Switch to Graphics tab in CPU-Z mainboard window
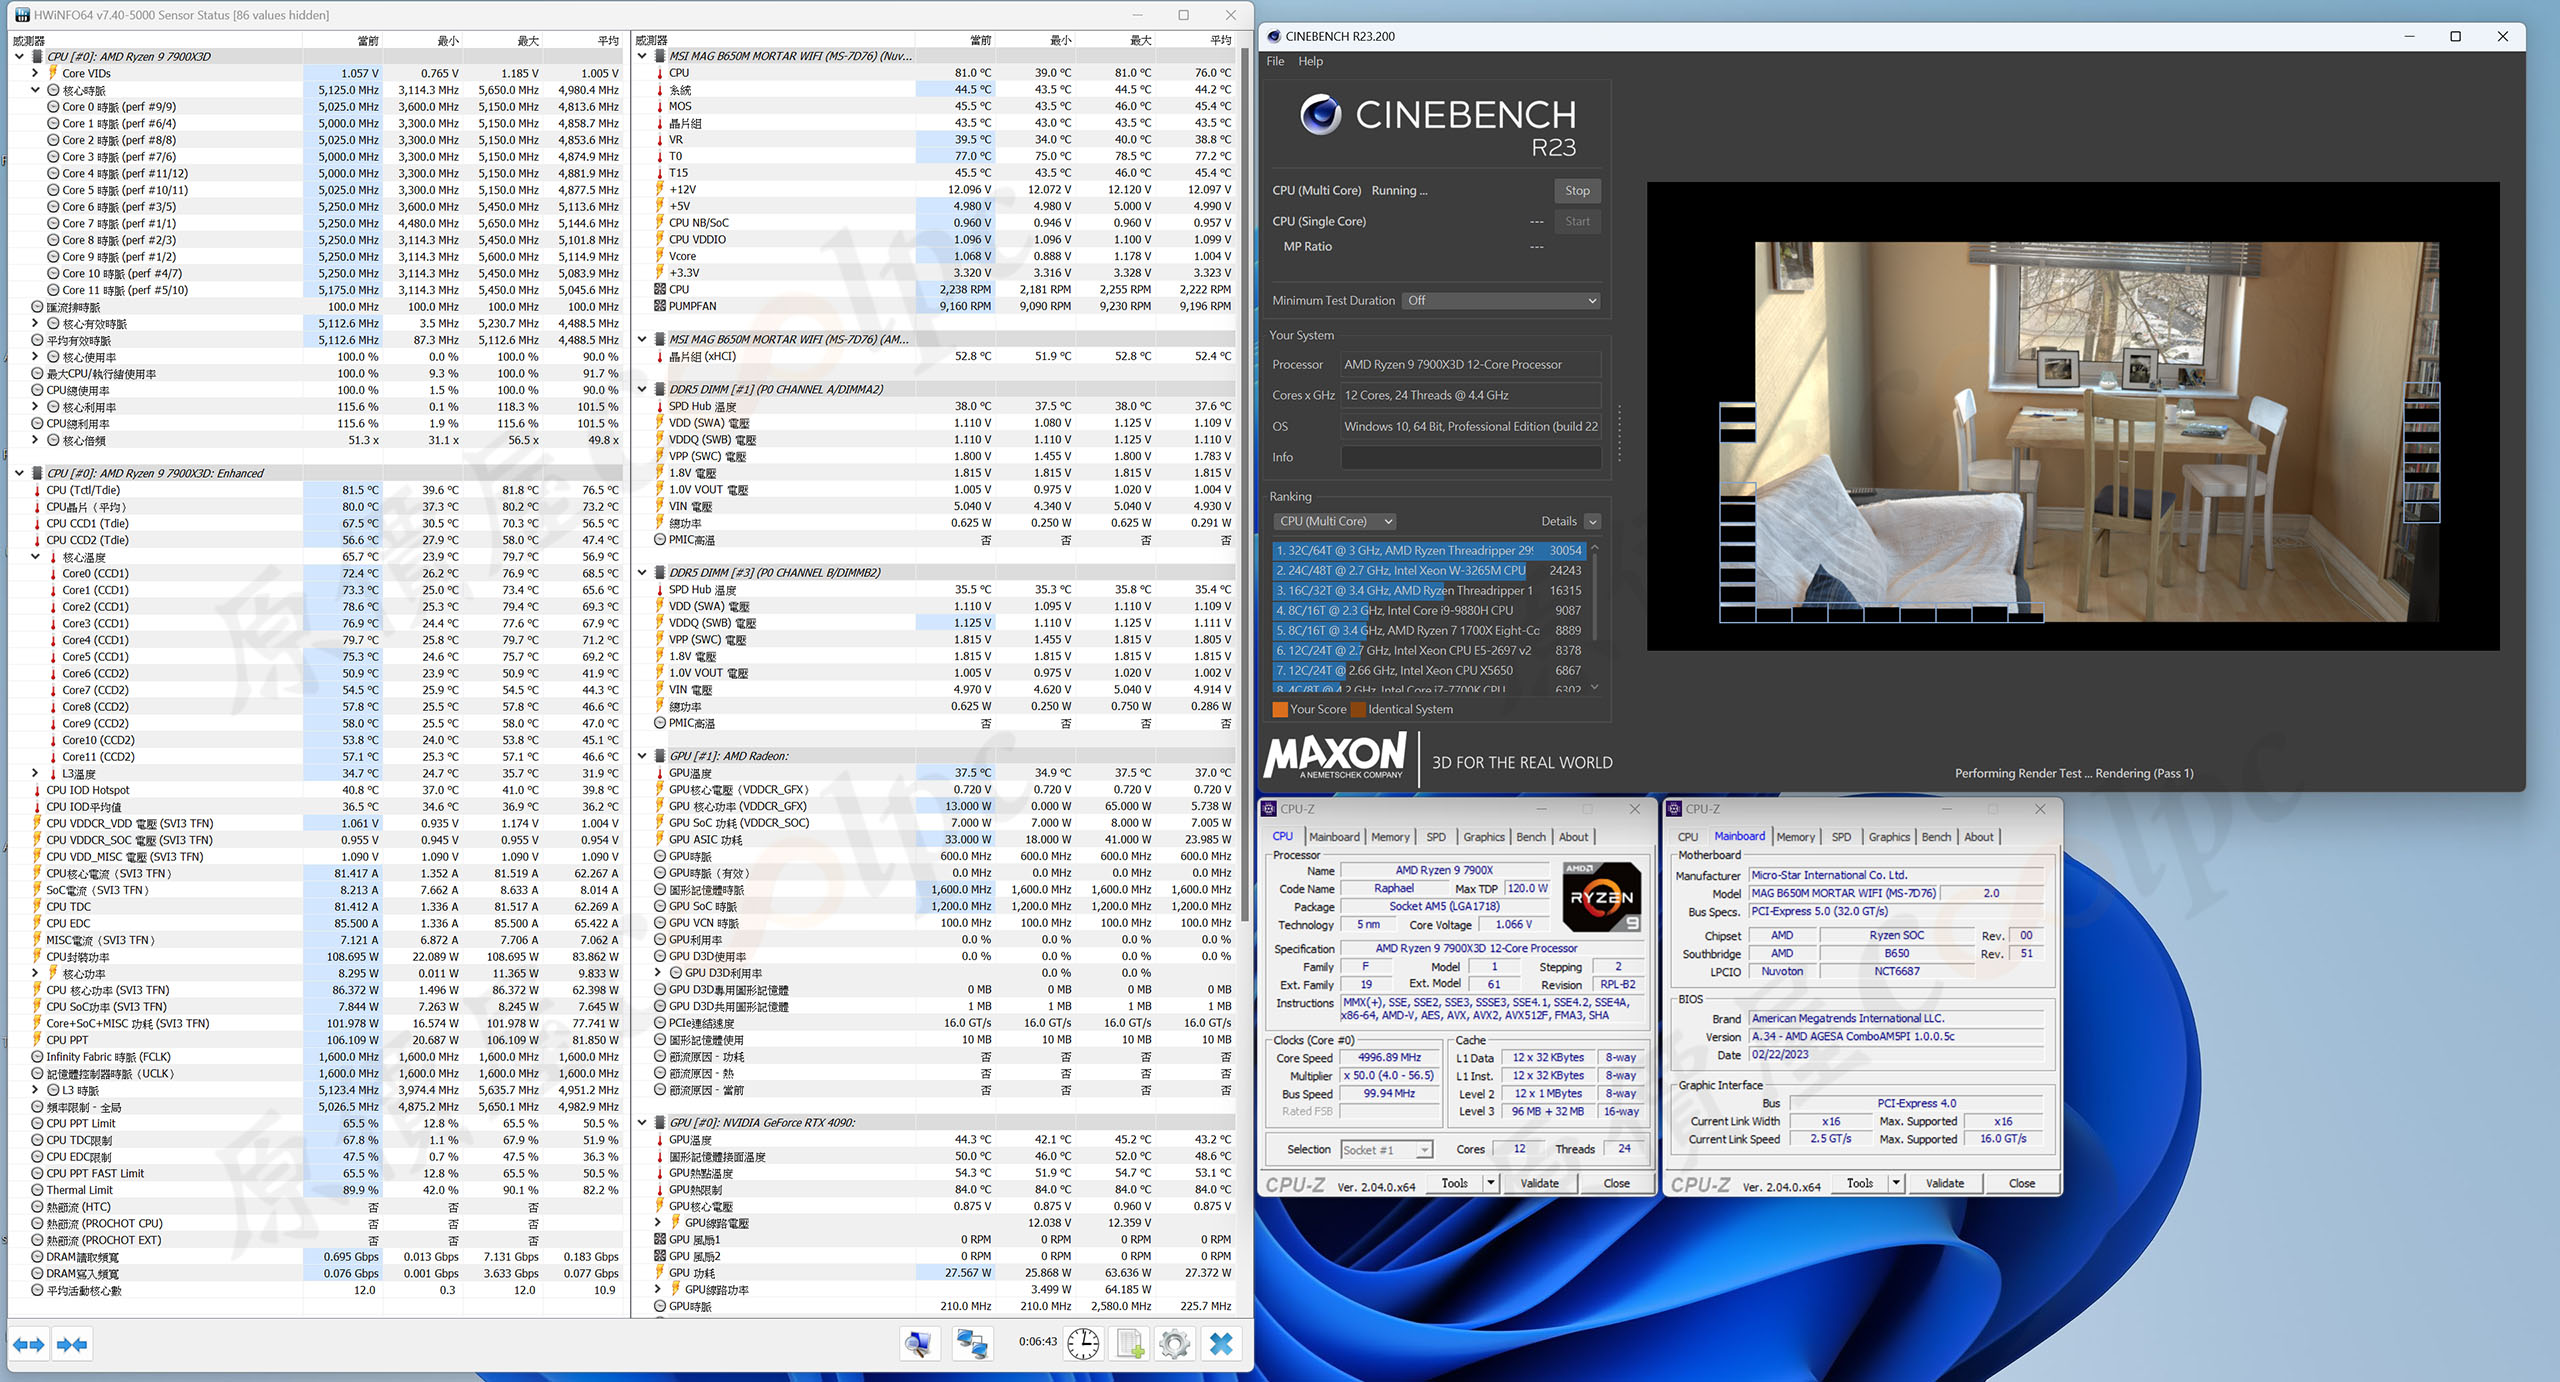 tap(1888, 837)
